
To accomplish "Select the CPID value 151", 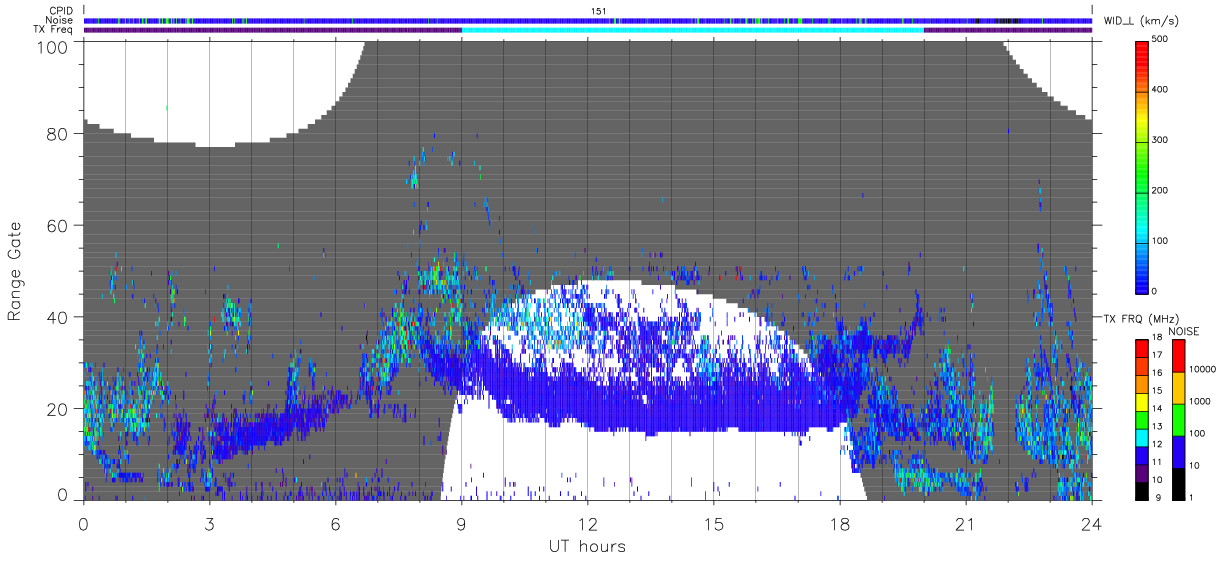I will point(598,11).
